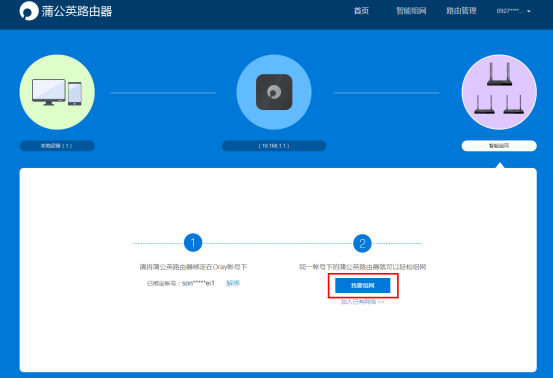Image resolution: width=553 pixels, height=378 pixels.
Task: Open 路由管理 router management menu
Action: pos(461,11)
